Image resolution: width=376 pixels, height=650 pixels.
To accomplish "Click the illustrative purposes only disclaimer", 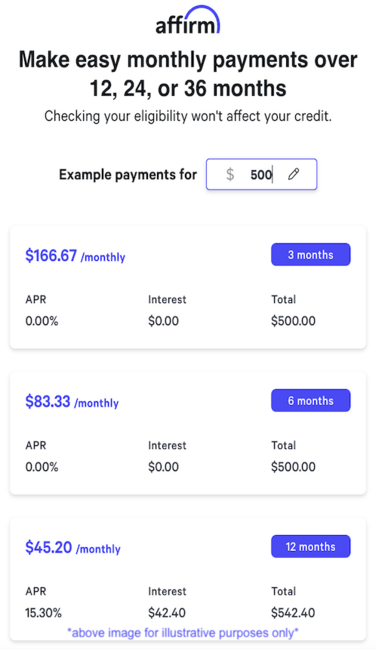I will point(183,633).
